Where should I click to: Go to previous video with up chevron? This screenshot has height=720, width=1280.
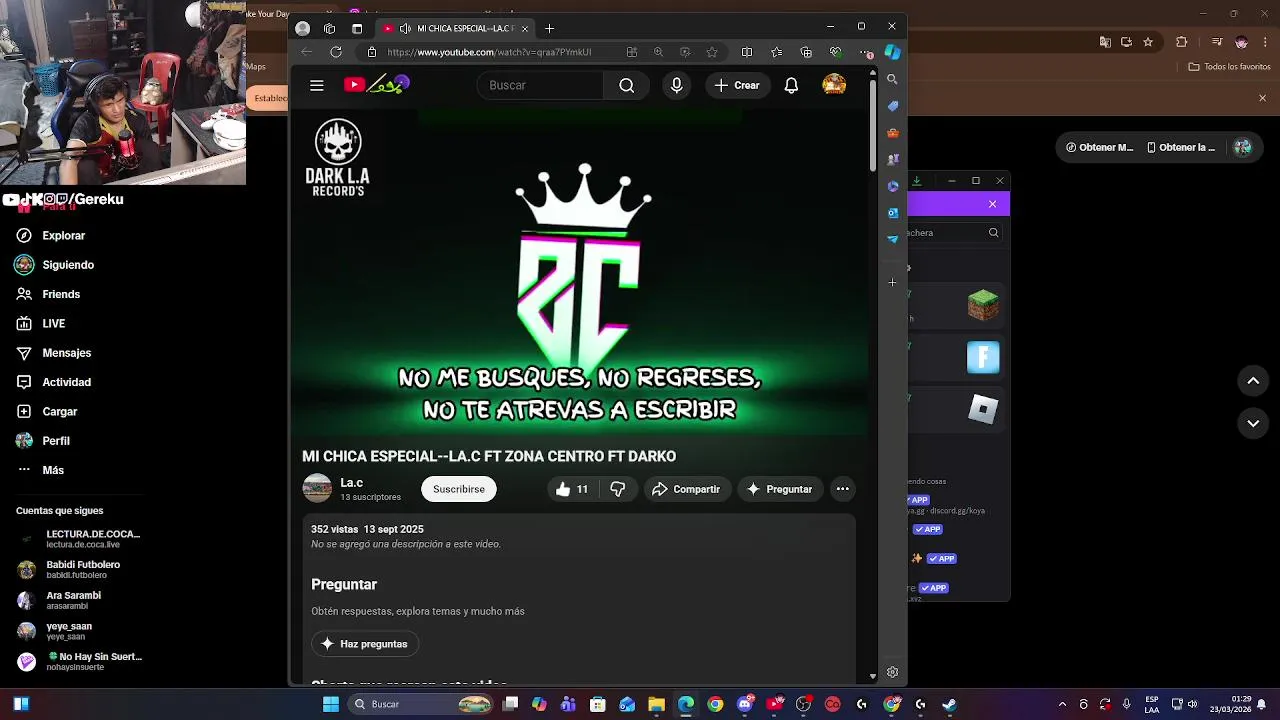point(1253,381)
